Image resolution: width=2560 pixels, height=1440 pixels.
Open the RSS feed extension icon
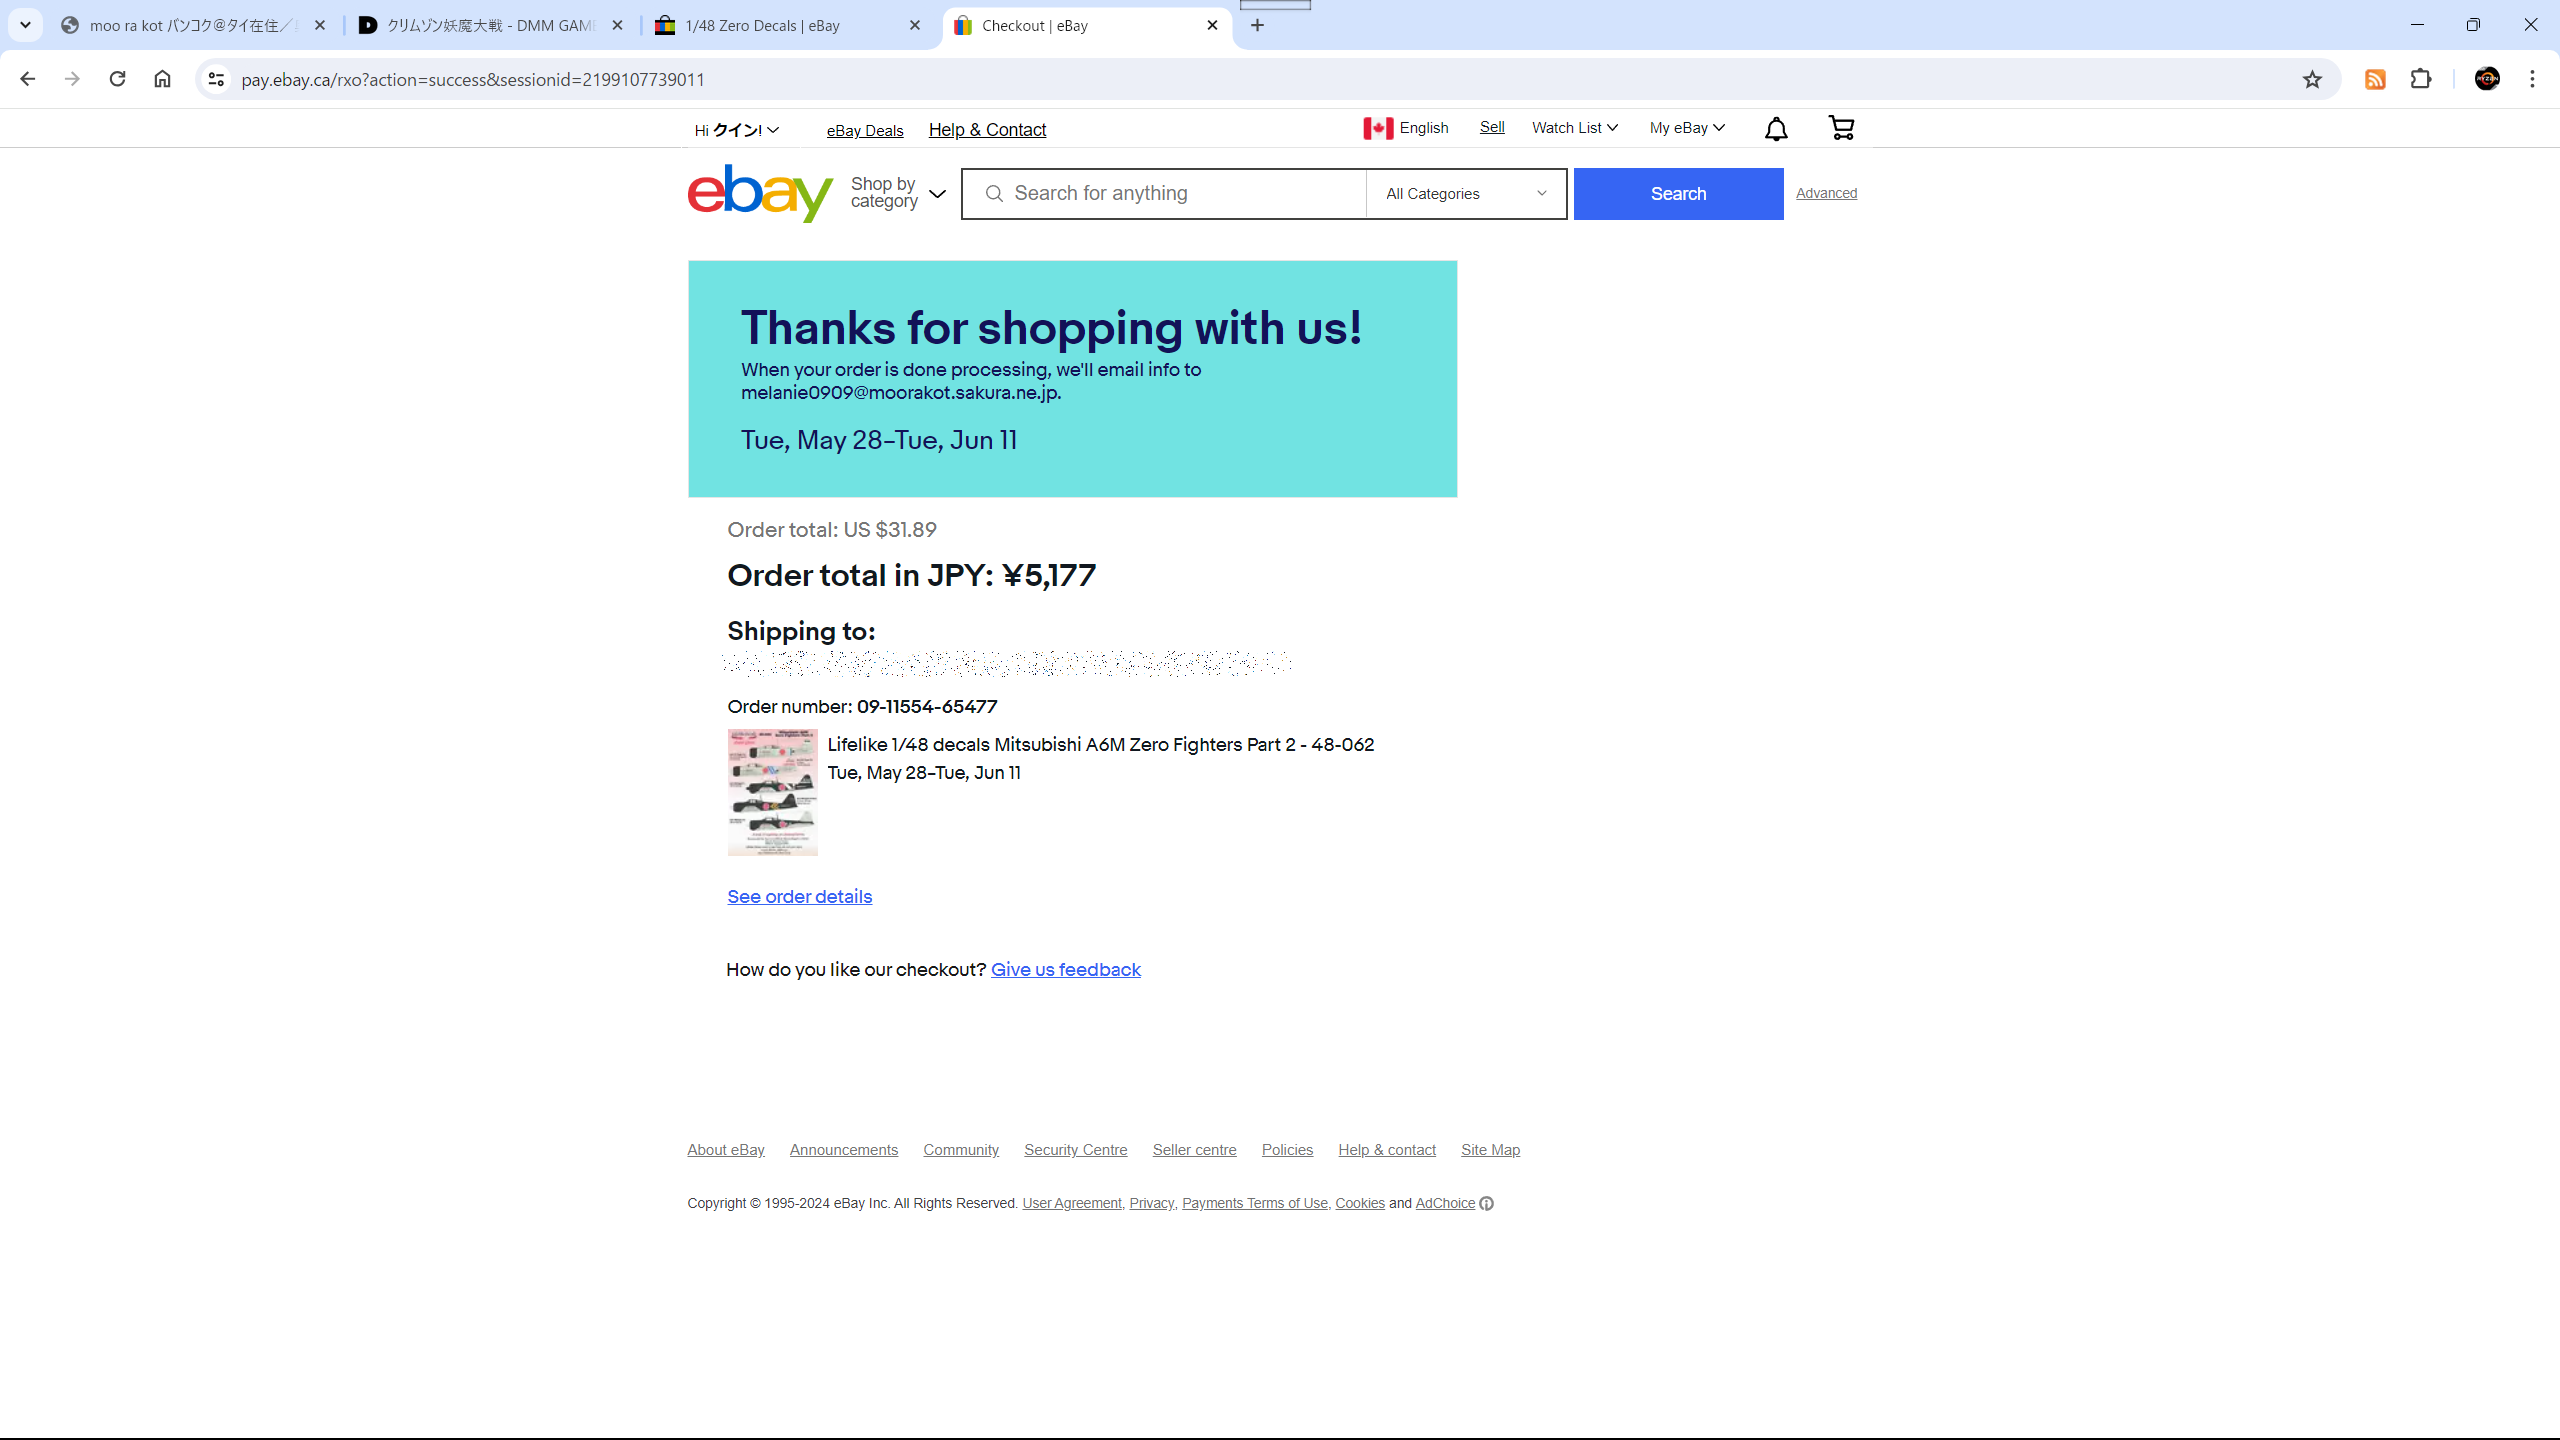2375,79
